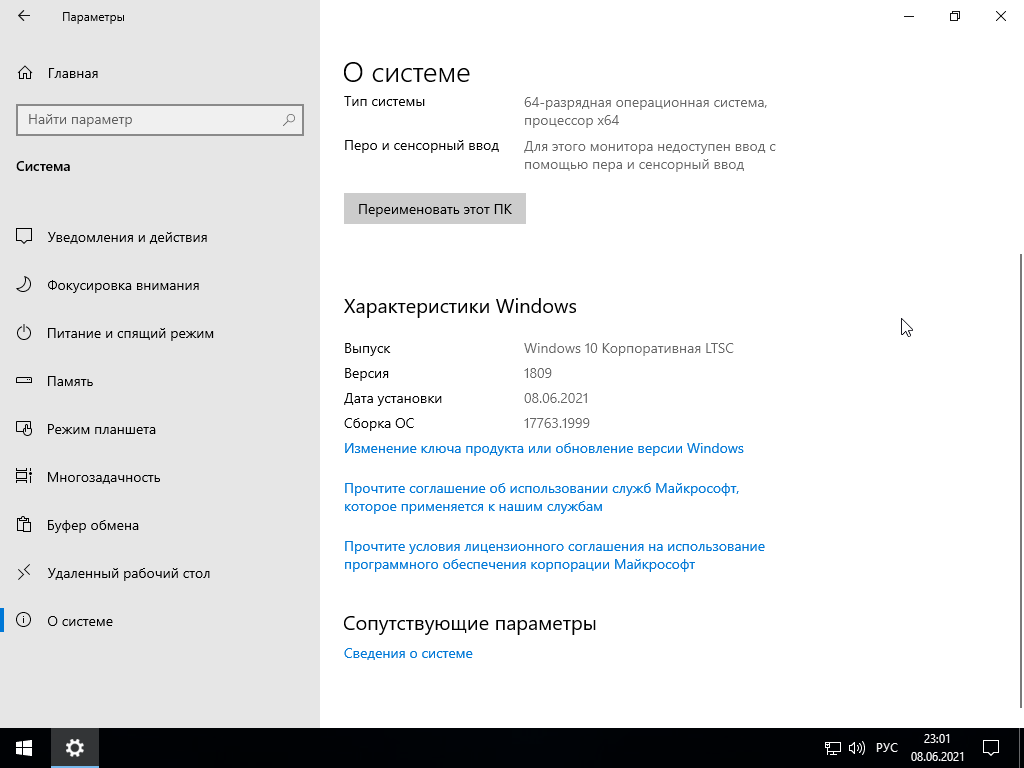This screenshot has height=768, width=1024.
Task: Click the vertical scrollbar thumb
Action: tap(1021, 480)
